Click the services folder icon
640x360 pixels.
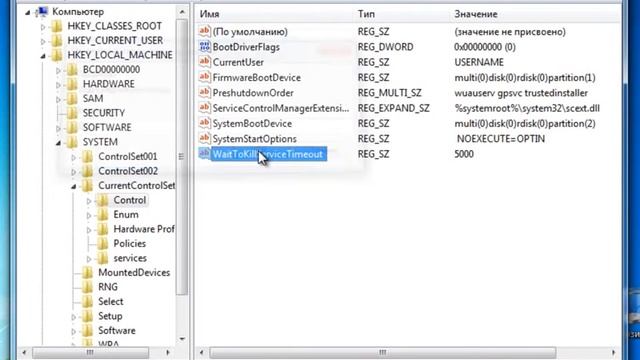point(103,258)
